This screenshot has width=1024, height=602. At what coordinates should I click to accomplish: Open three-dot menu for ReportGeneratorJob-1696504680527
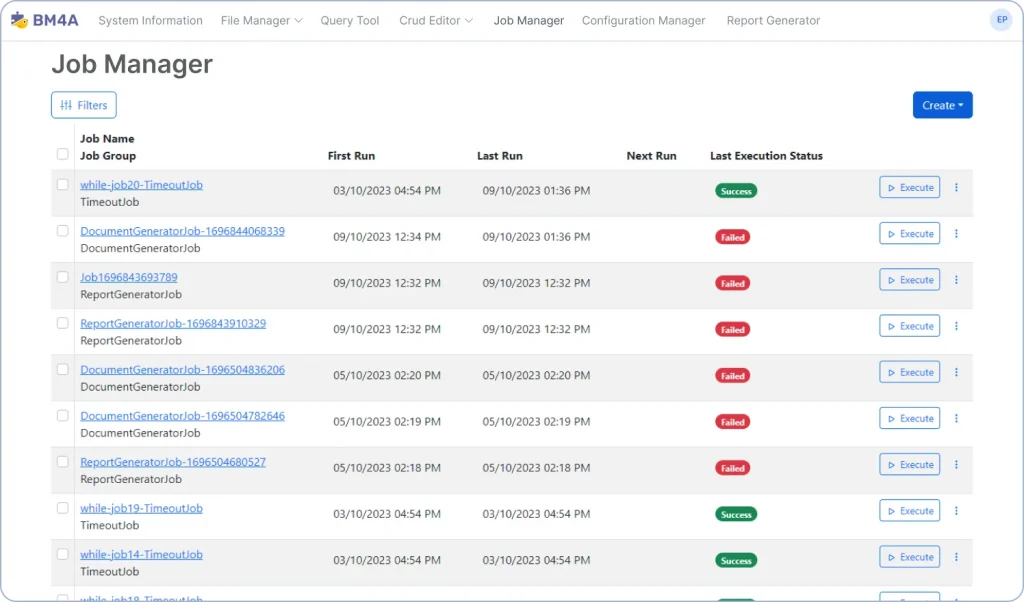[956, 465]
